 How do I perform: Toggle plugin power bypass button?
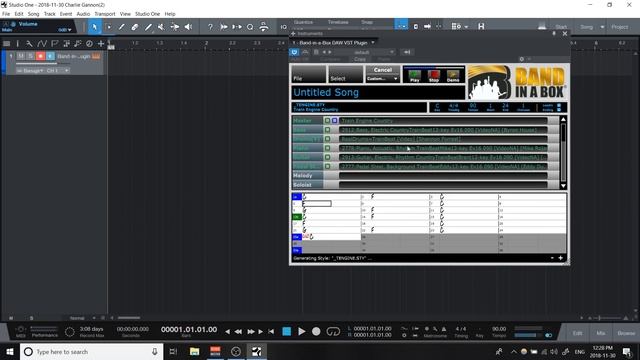tap(294, 52)
